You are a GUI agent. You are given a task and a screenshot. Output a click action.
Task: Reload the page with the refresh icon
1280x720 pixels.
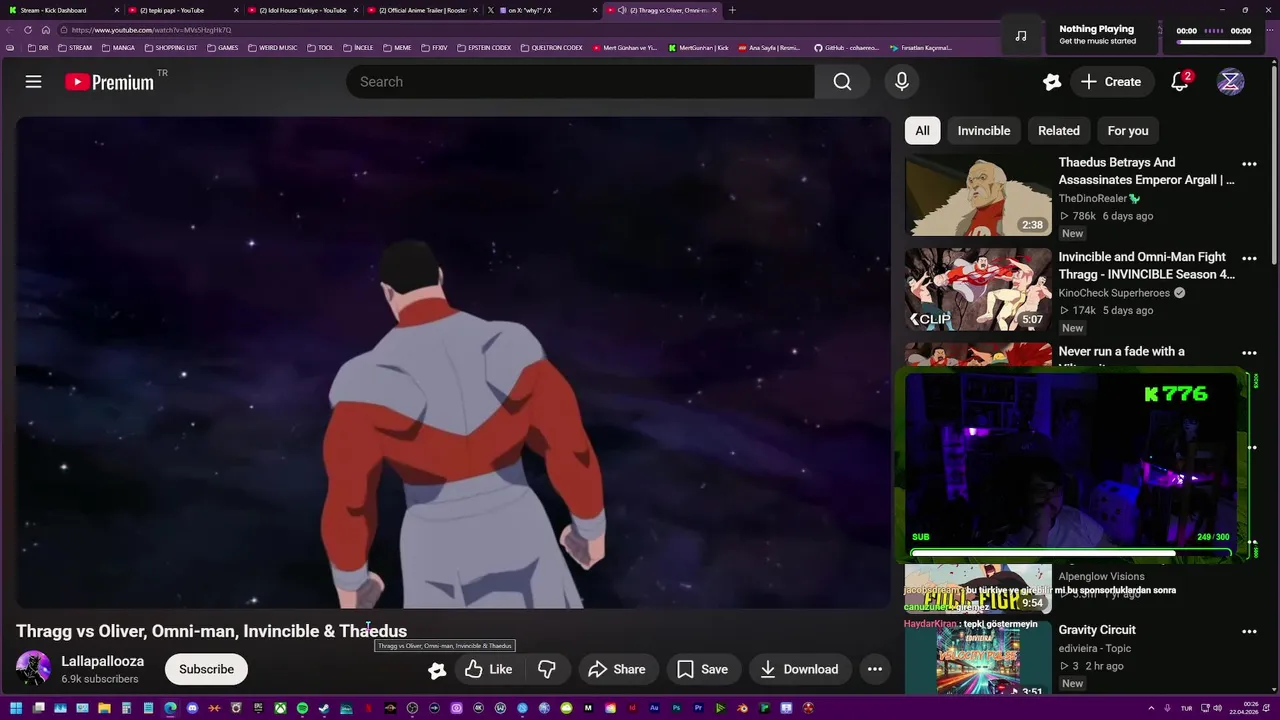(x=28, y=30)
